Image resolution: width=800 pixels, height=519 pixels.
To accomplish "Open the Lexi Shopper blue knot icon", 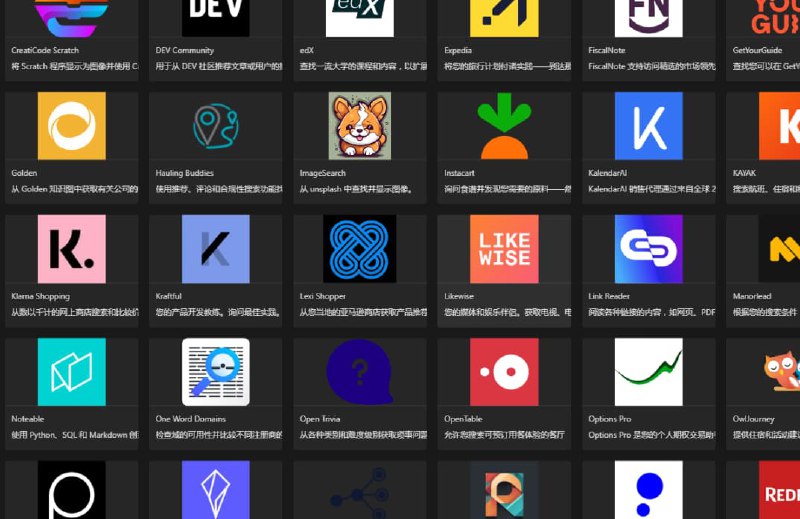I will [359, 249].
